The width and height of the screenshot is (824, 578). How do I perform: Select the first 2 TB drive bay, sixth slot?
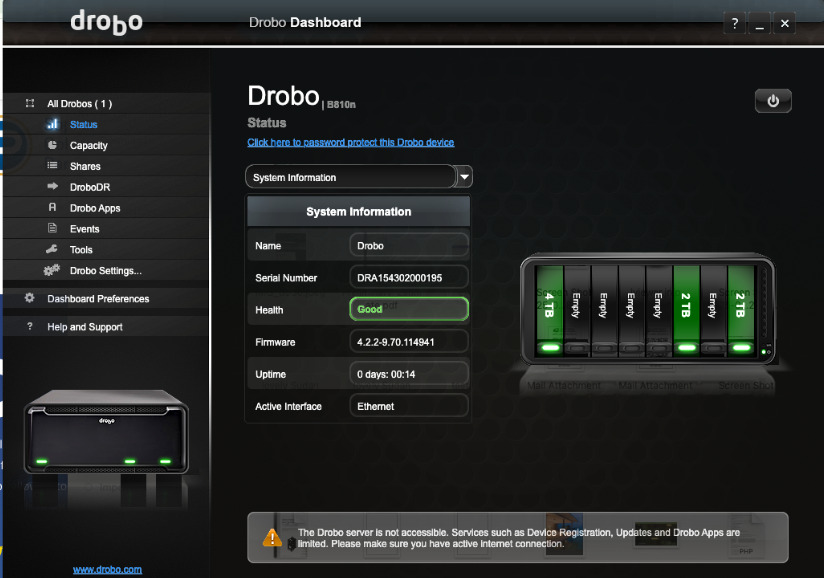click(686, 311)
